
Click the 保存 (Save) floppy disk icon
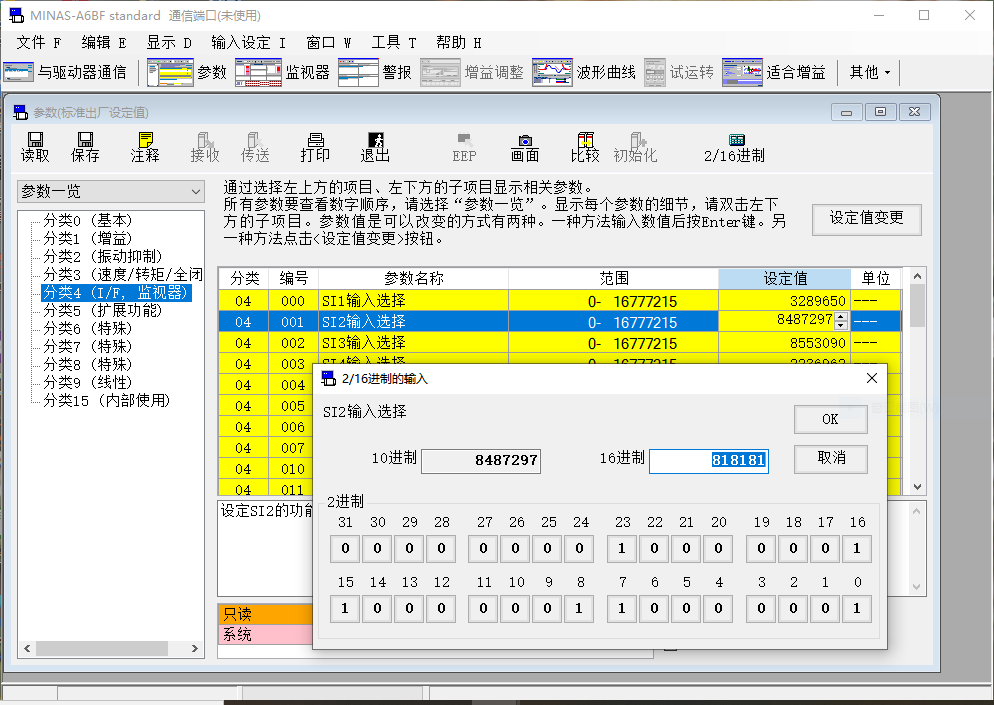85,146
